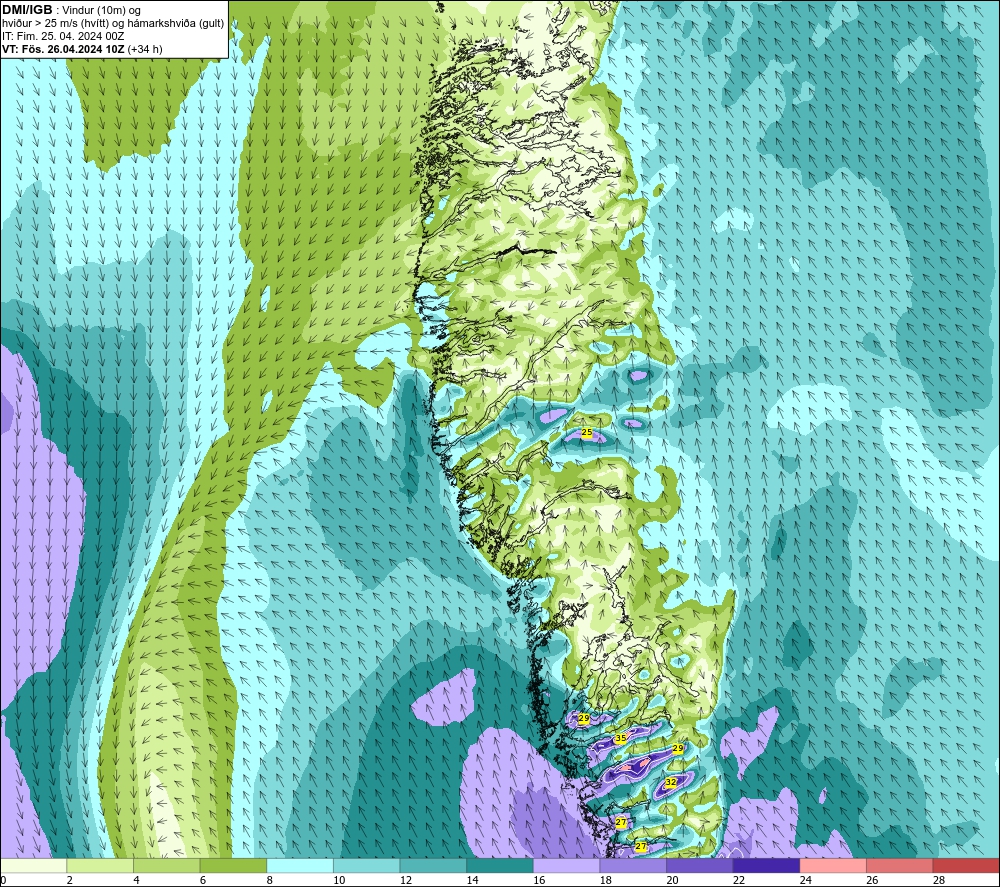This screenshot has height=887, width=1000.
Task: Click the 'IT: Fim. 25. 04. 2024 00Z' line
Action: [x=63, y=36]
